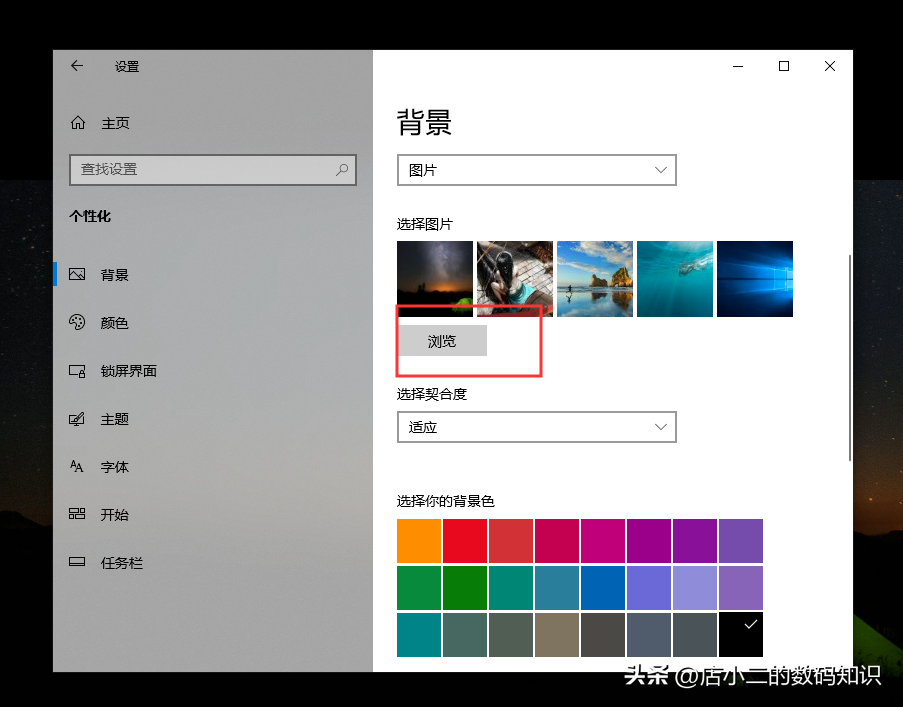Select 开始 settings page
903x707 pixels.
point(114,515)
